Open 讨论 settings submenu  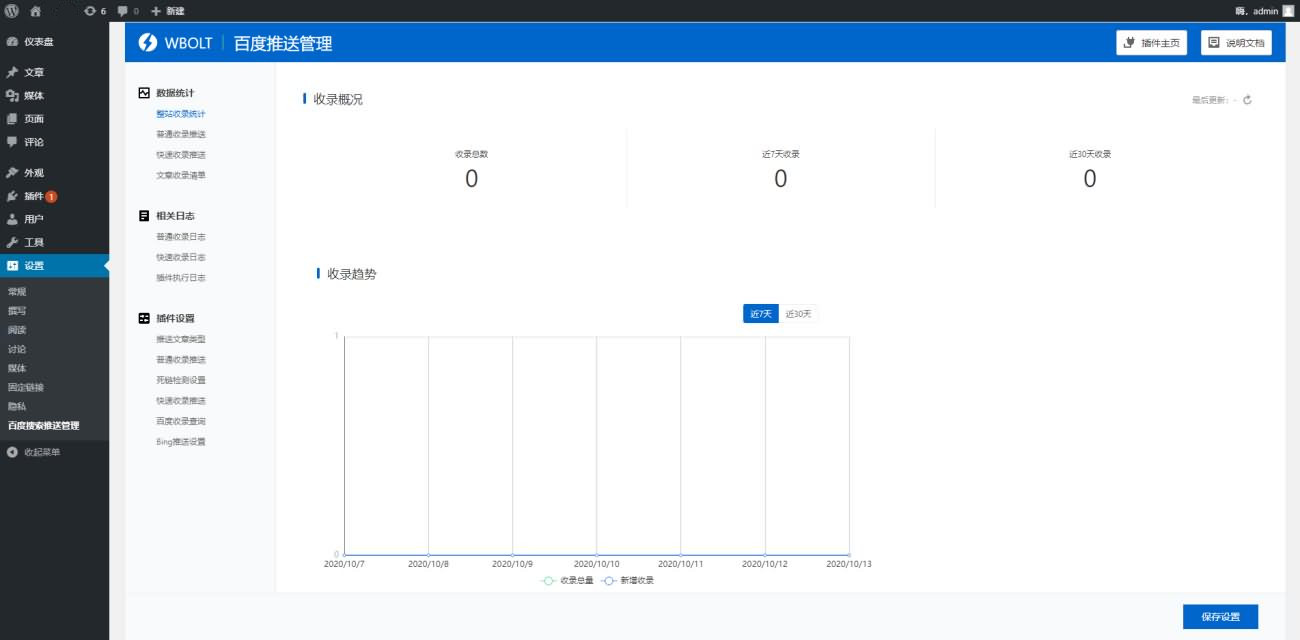coord(17,349)
